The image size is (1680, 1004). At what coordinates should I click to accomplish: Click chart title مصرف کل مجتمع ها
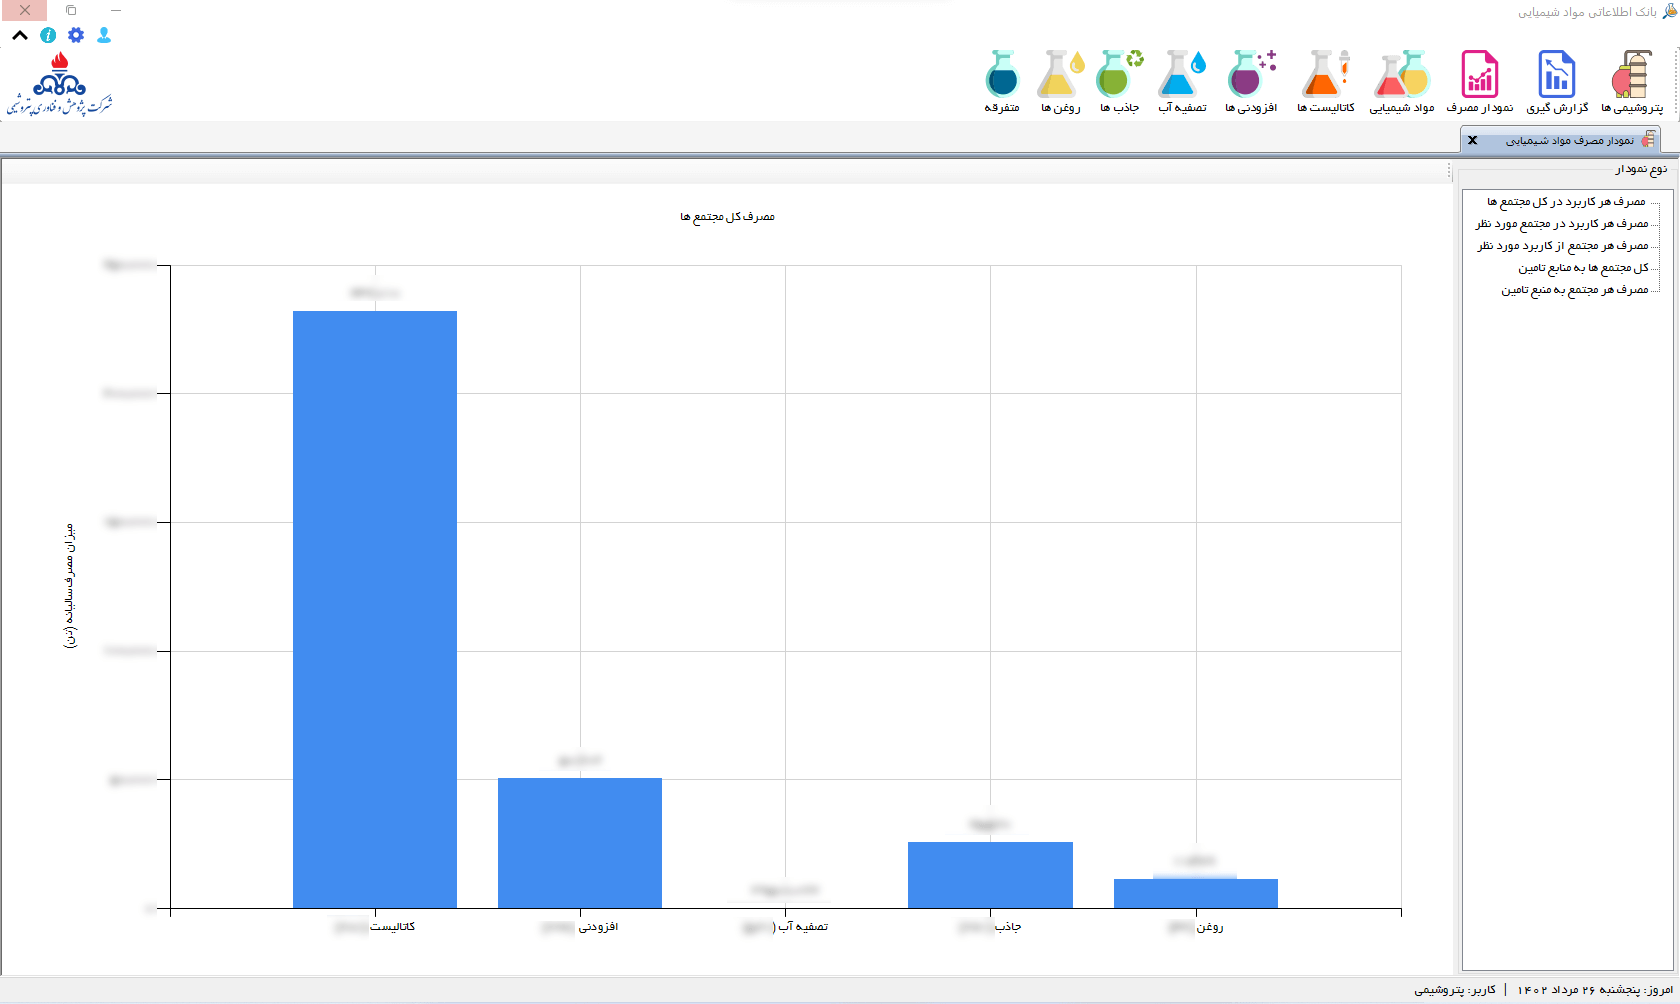728,217
